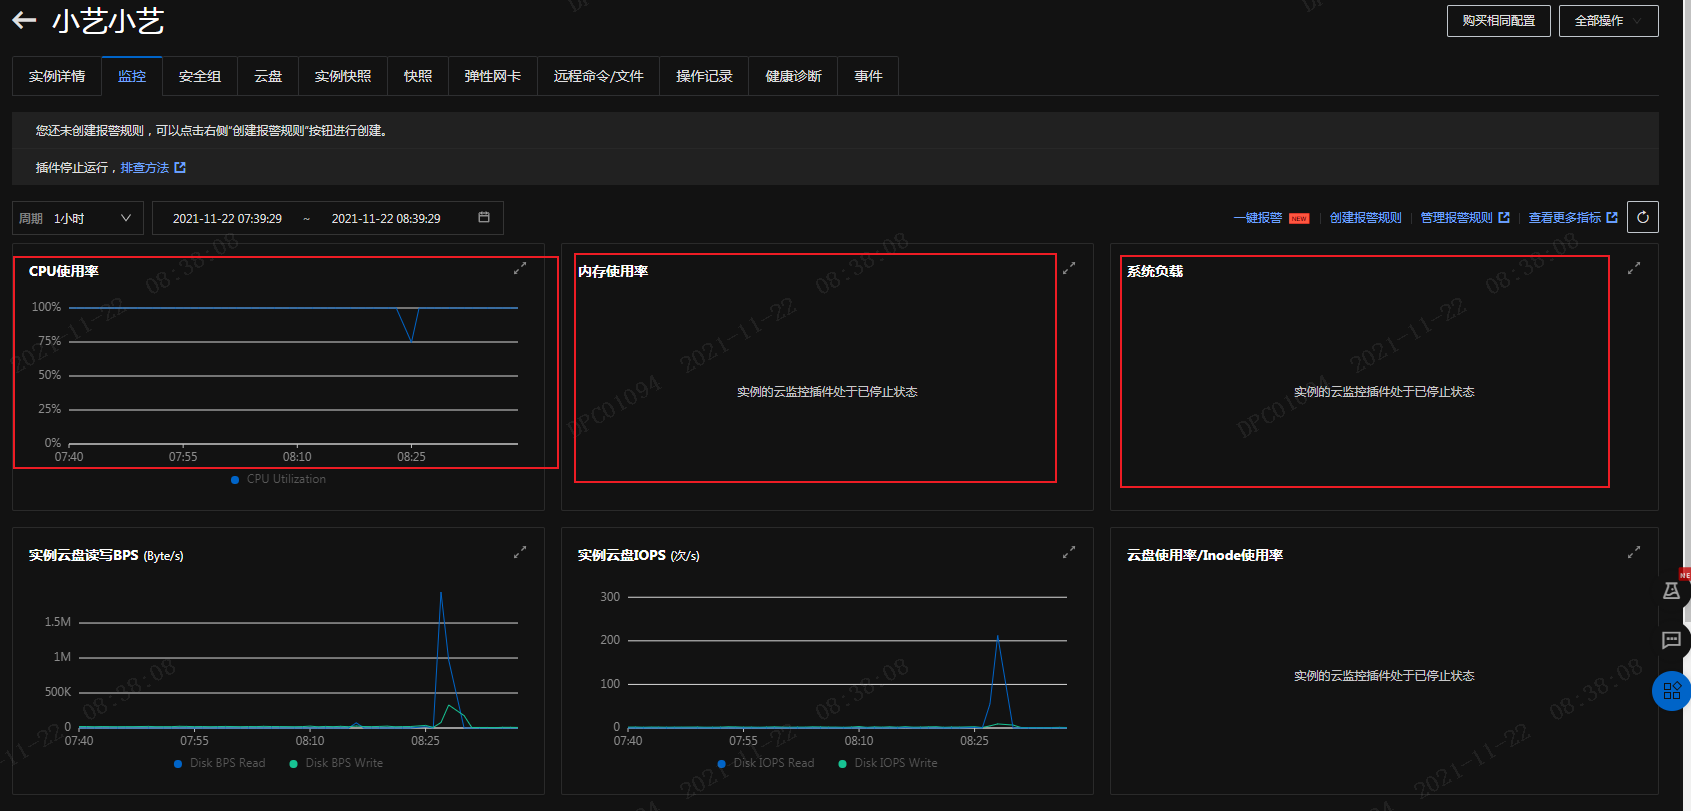
Task: Click the blue grid shortcut floating button
Action: [1671, 690]
